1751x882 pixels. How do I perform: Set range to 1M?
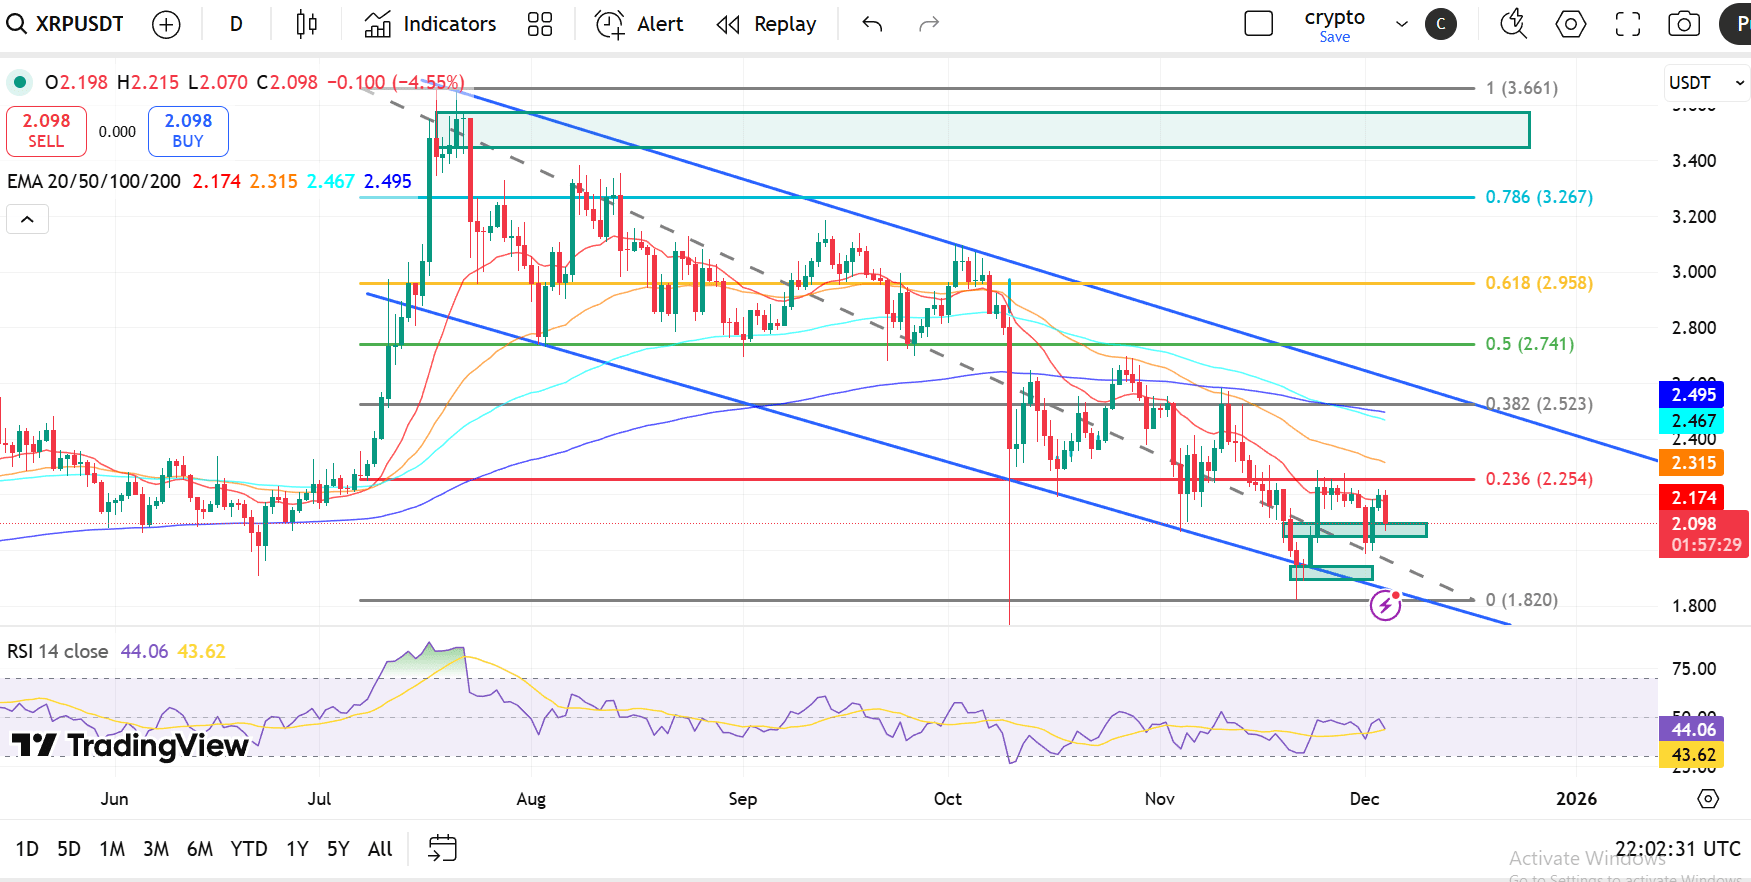coord(112,849)
